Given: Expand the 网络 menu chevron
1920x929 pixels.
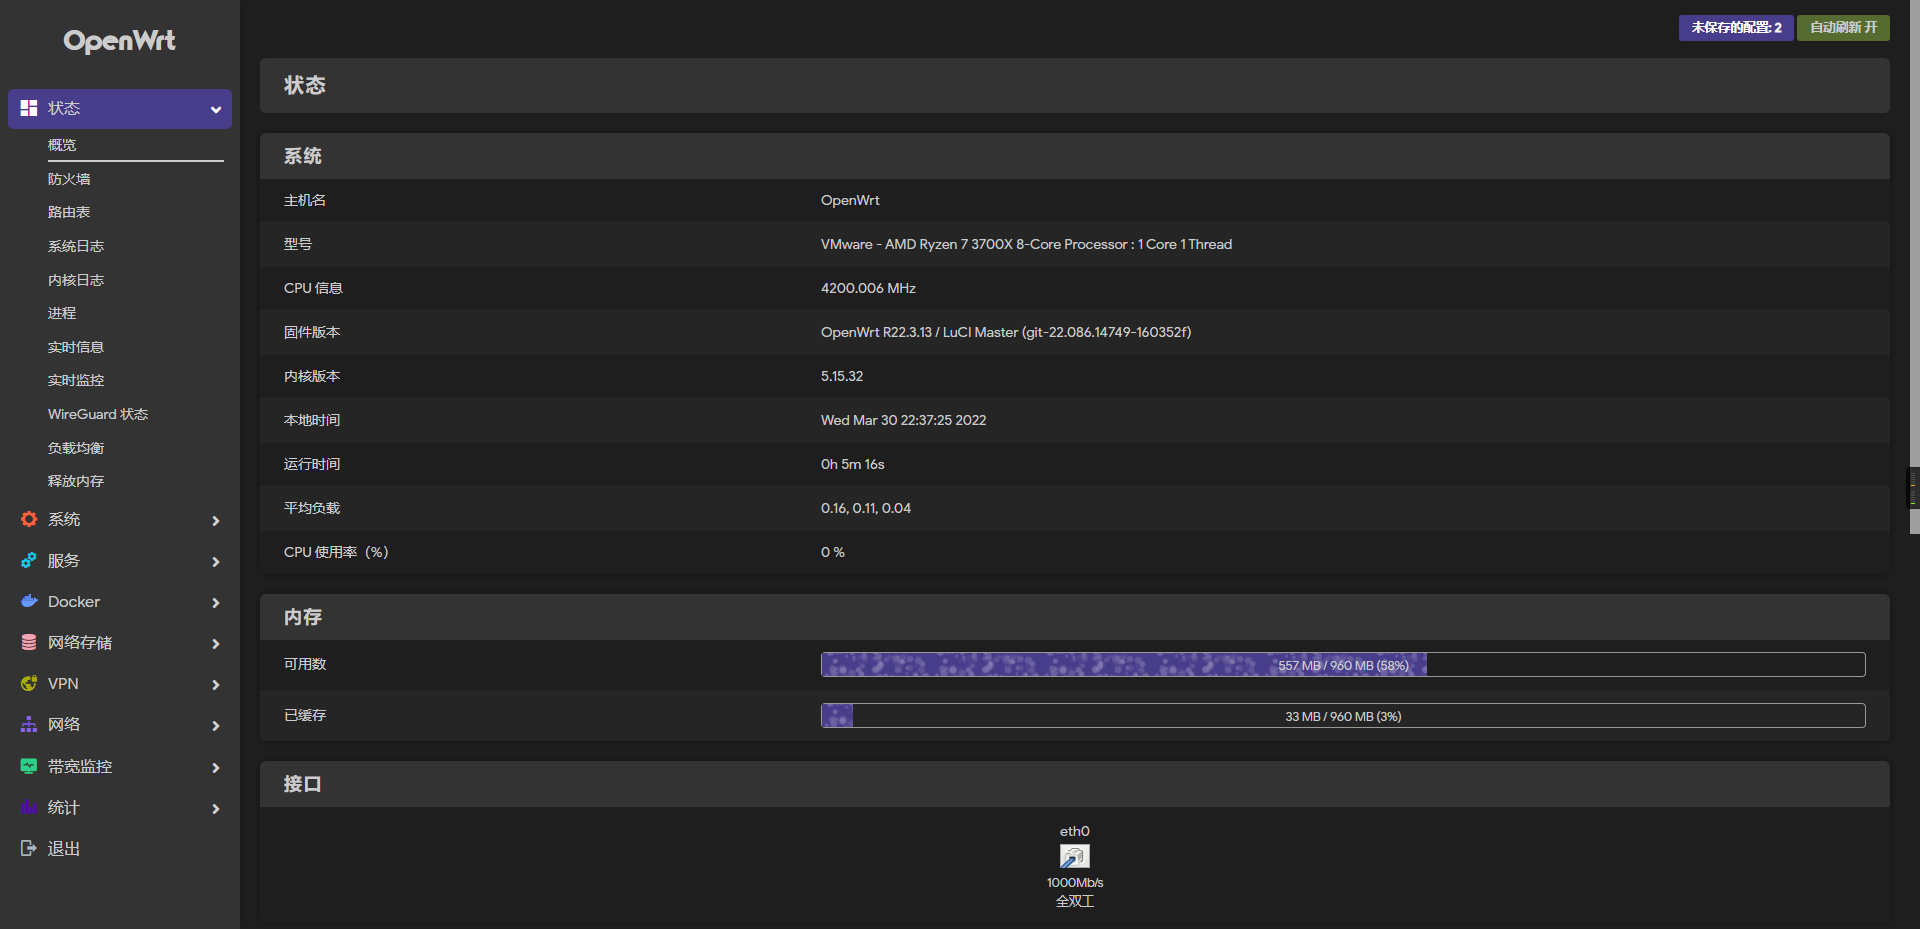Looking at the screenshot, I should (x=216, y=725).
